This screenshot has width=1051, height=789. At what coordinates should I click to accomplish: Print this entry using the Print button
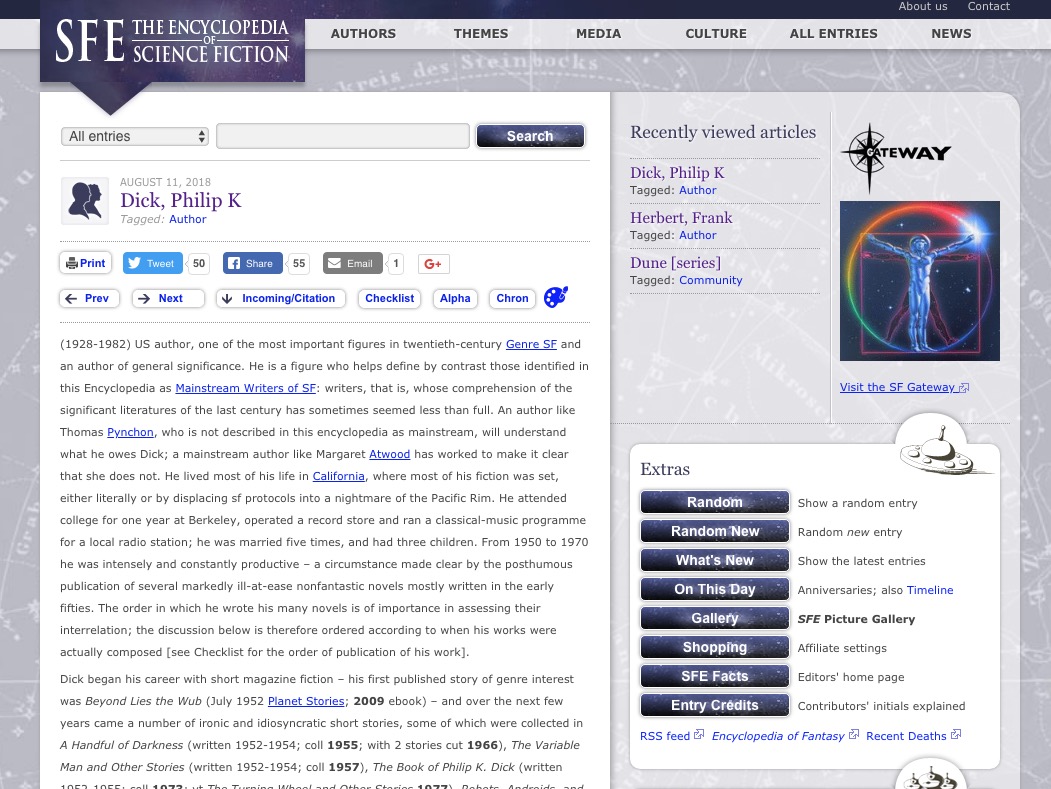tap(86, 263)
